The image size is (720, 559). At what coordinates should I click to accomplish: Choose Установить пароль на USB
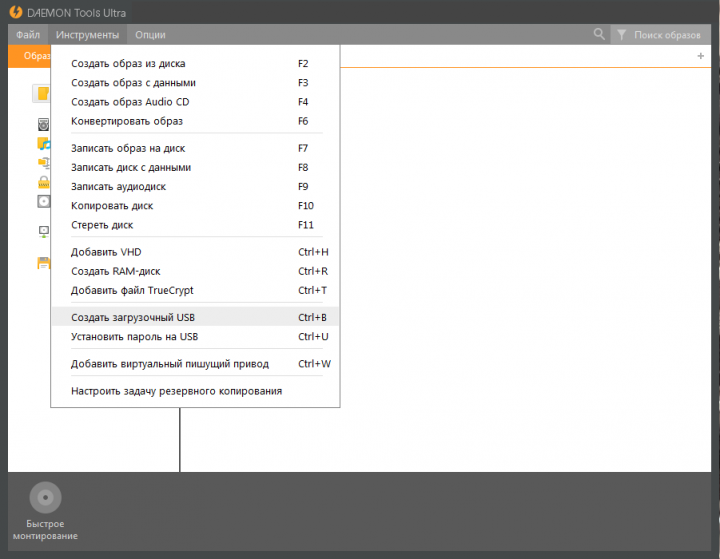195,337
